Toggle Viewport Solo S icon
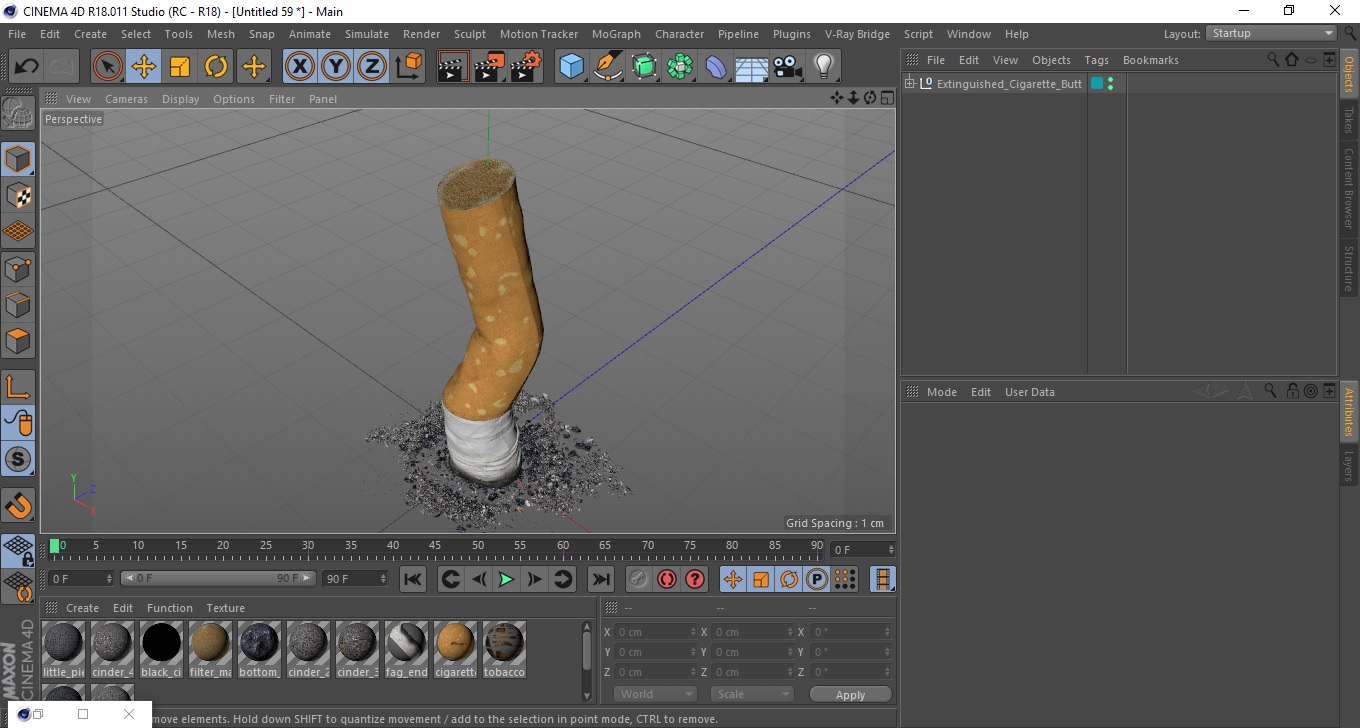 pyautogui.click(x=18, y=459)
